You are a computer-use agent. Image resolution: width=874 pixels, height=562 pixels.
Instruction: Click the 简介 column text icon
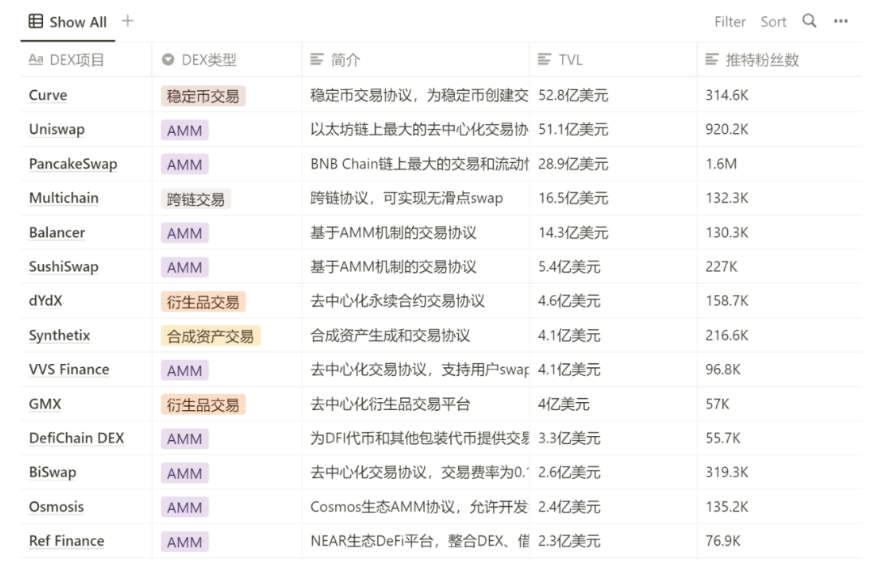[317, 59]
